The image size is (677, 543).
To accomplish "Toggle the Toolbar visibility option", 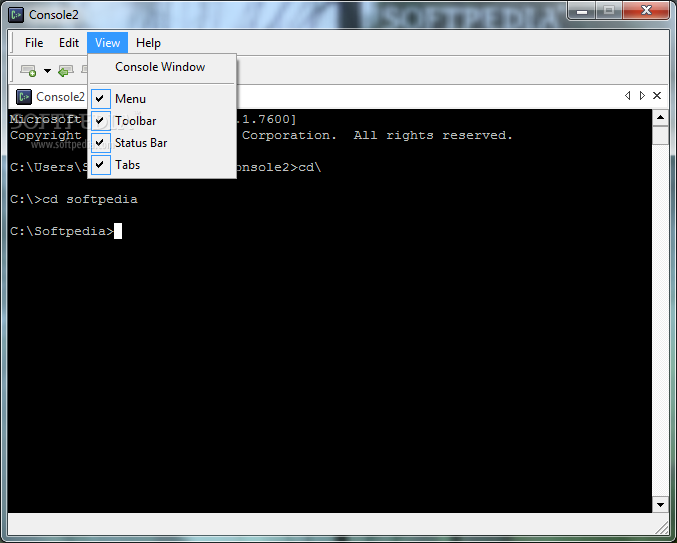I will 162,120.
